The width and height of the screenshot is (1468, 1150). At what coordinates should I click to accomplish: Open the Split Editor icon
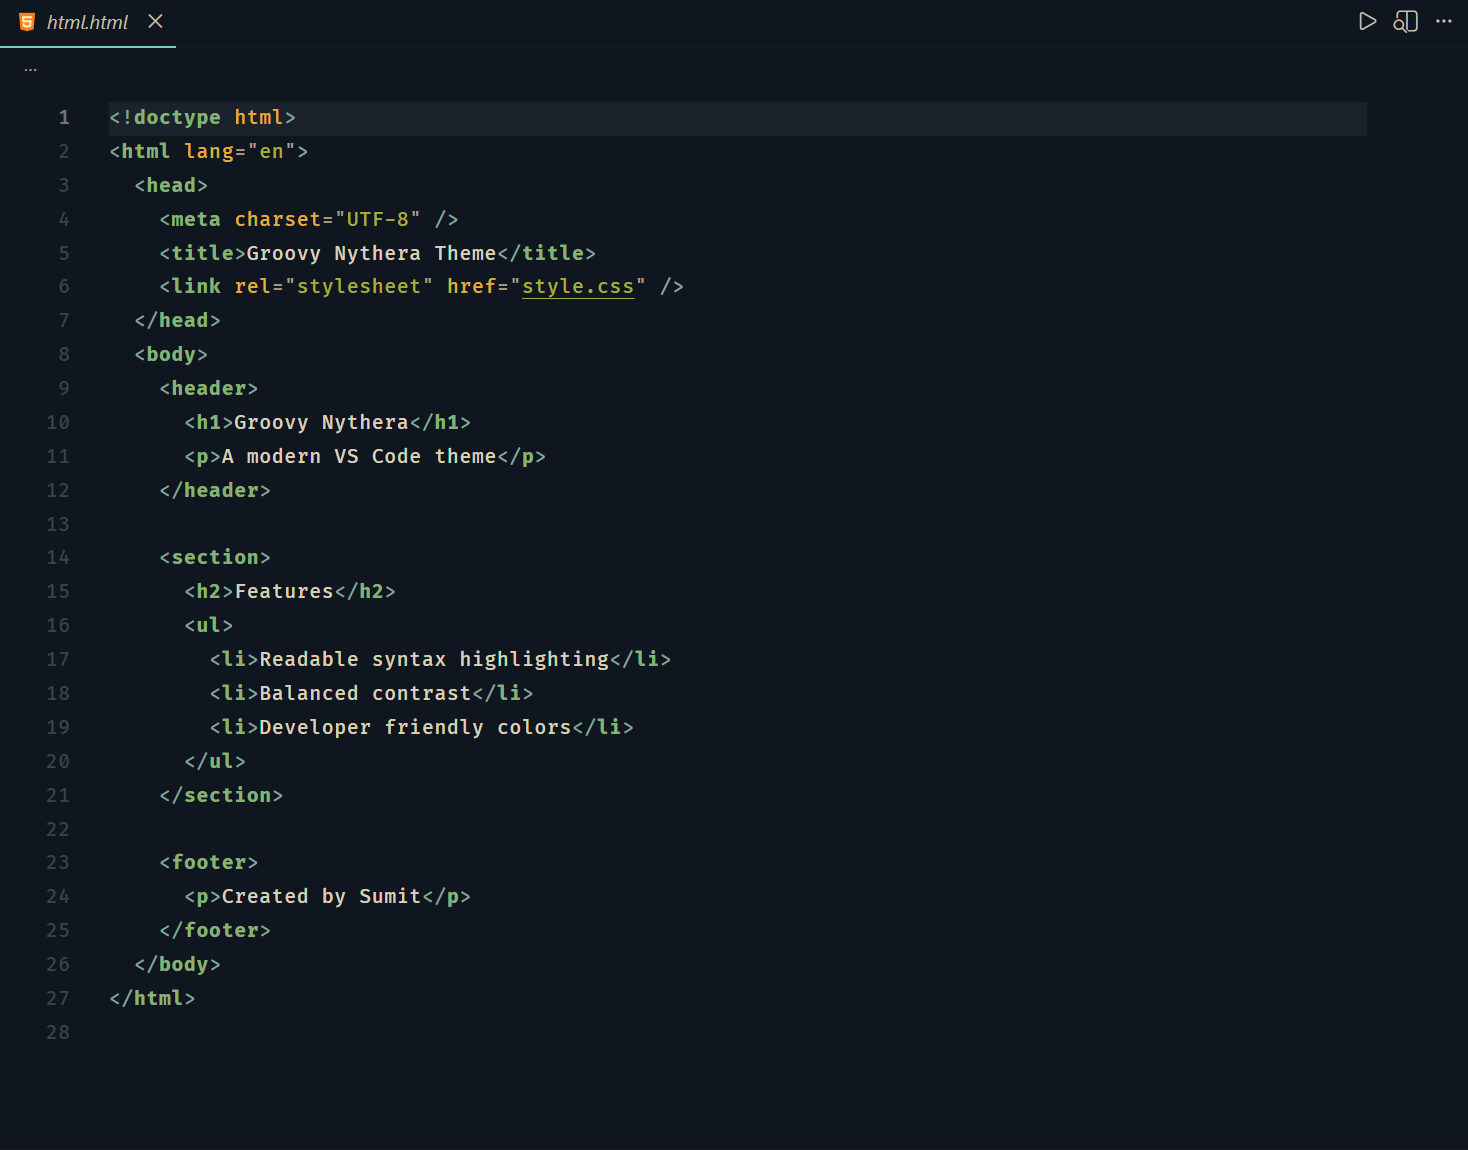pos(1405,21)
